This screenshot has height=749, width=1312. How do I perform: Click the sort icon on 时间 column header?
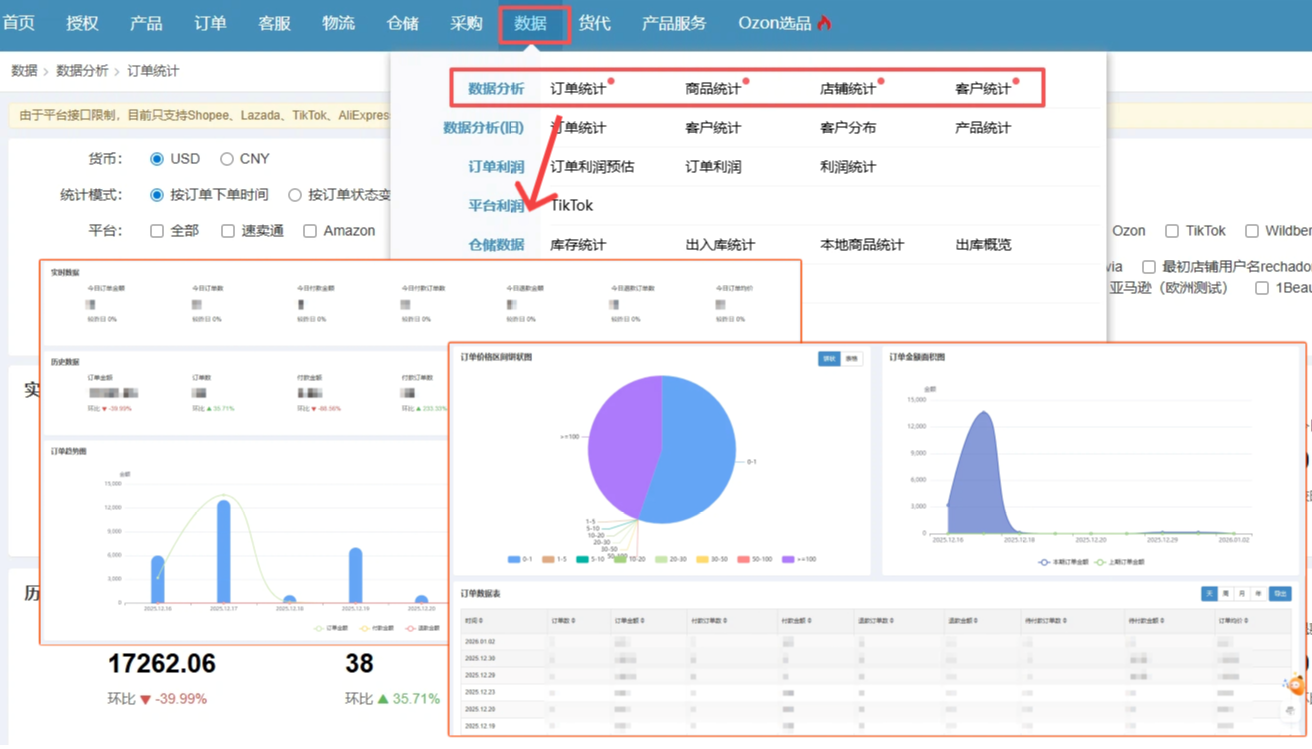pyautogui.click(x=483, y=621)
